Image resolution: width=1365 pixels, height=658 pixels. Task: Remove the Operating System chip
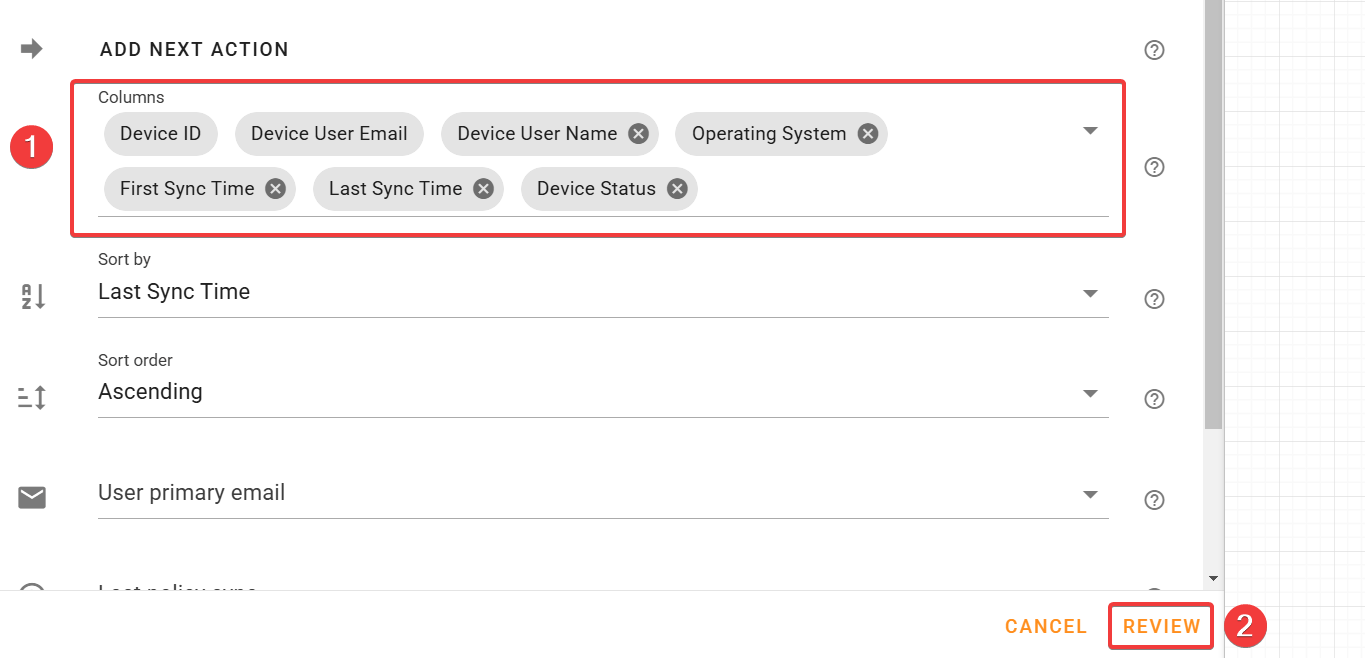pyautogui.click(x=867, y=134)
